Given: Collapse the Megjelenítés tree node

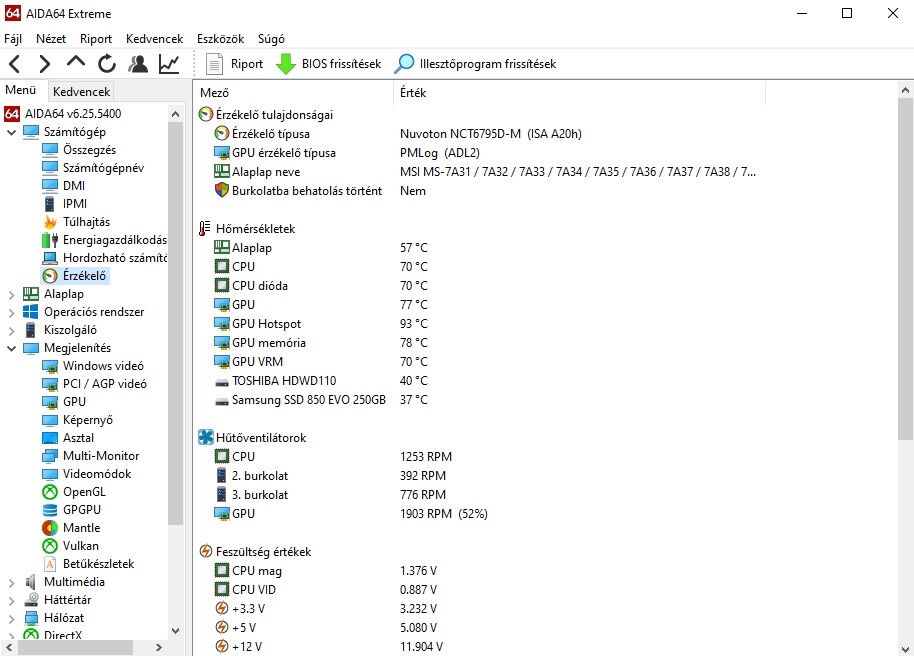Looking at the screenshot, I should (x=11, y=349).
